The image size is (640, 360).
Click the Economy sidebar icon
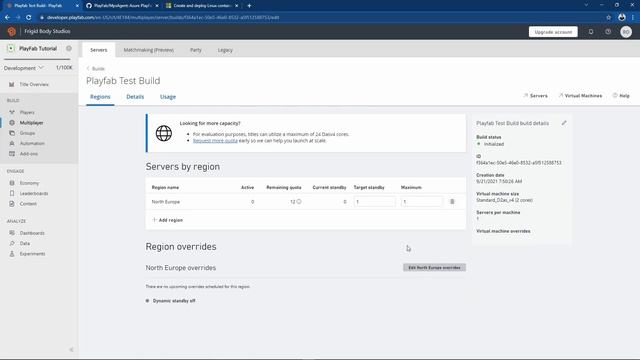pyautogui.click(x=12, y=183)
